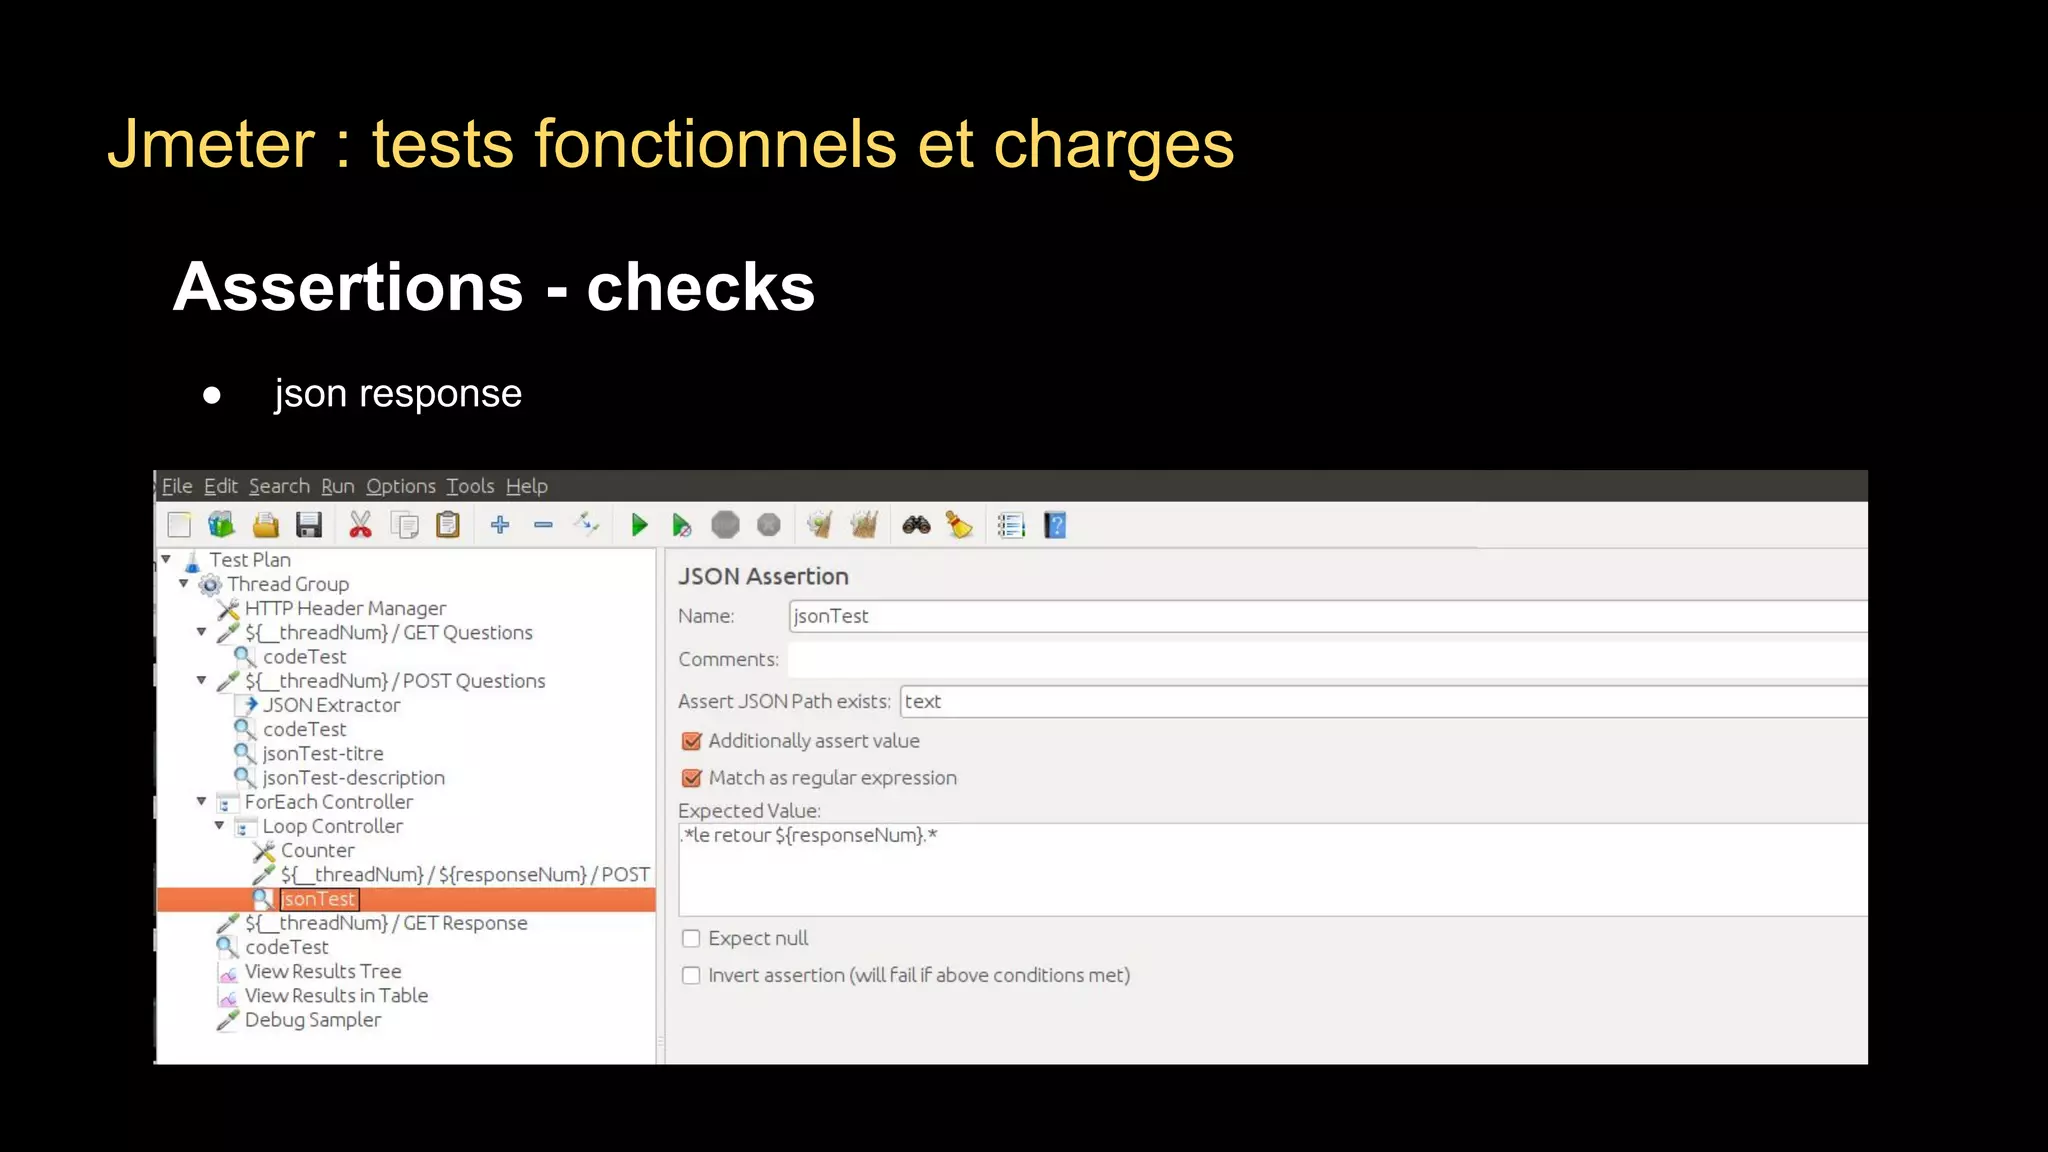
Task: Click the Collapse All minus icon
Action: [x=543, y=525]
